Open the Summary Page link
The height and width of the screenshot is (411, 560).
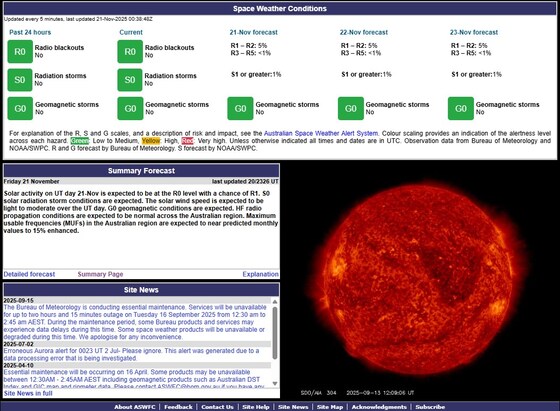click(x=100, y=274)
